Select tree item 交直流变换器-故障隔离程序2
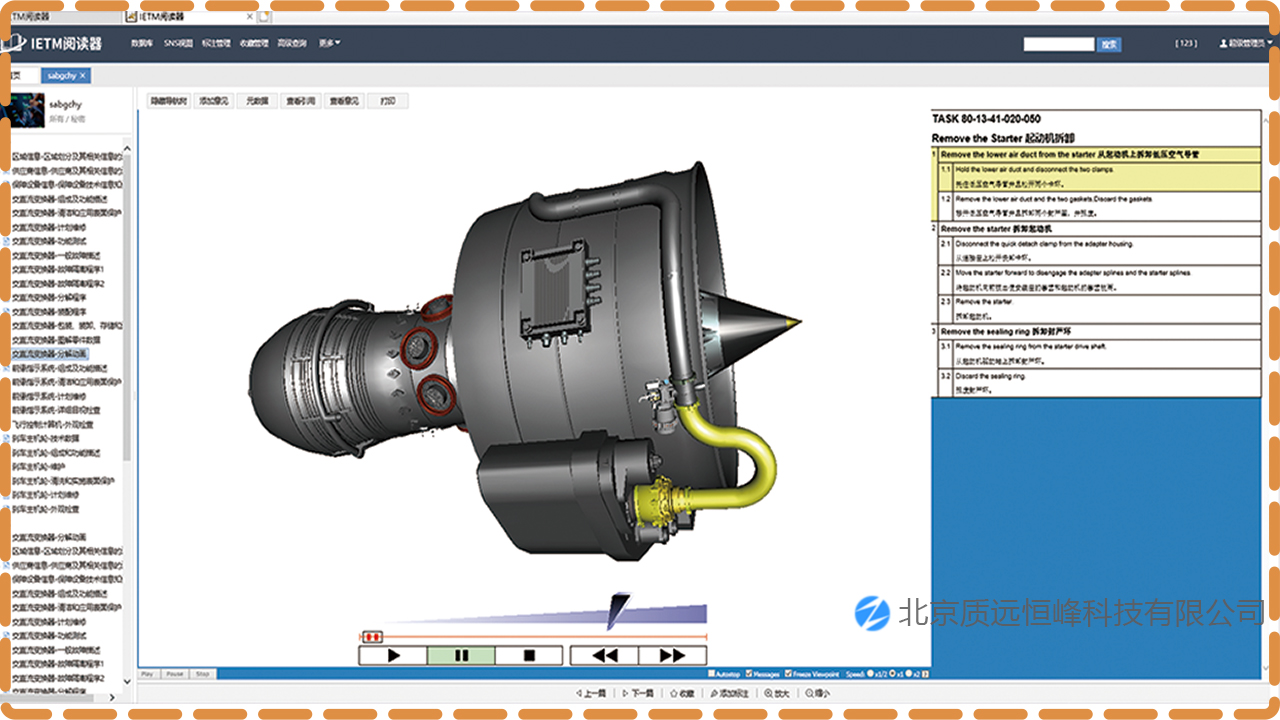 57,283
